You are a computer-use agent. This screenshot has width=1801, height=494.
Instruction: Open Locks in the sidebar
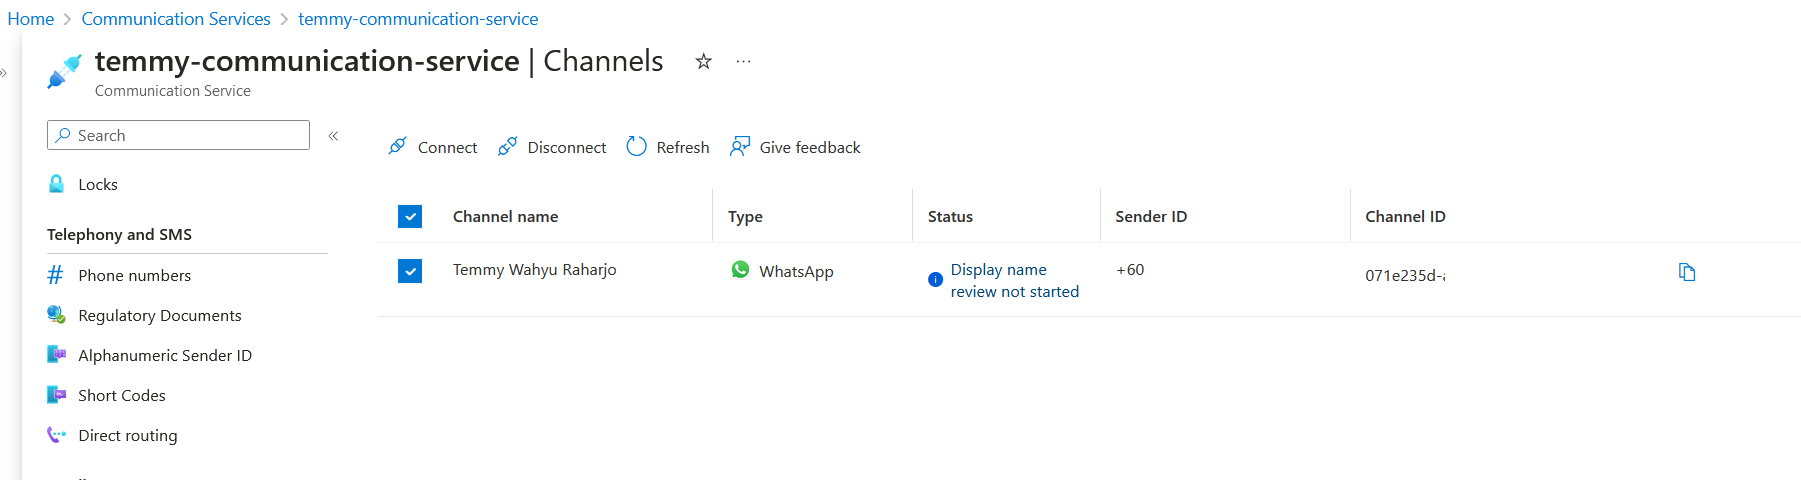[x=98, y=184]
